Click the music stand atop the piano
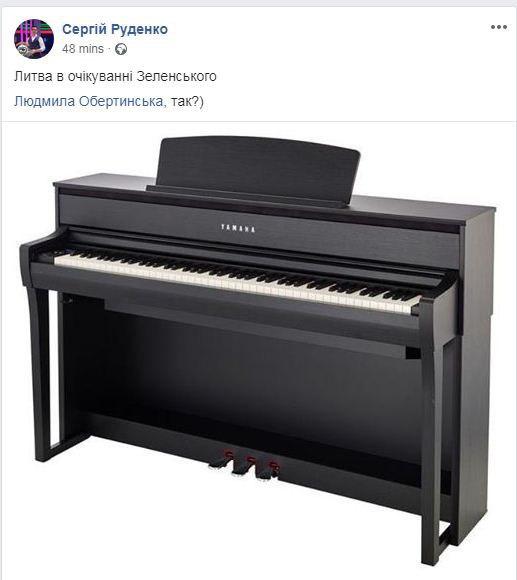The height and width of the screenshot is (580, 517). 257,170
